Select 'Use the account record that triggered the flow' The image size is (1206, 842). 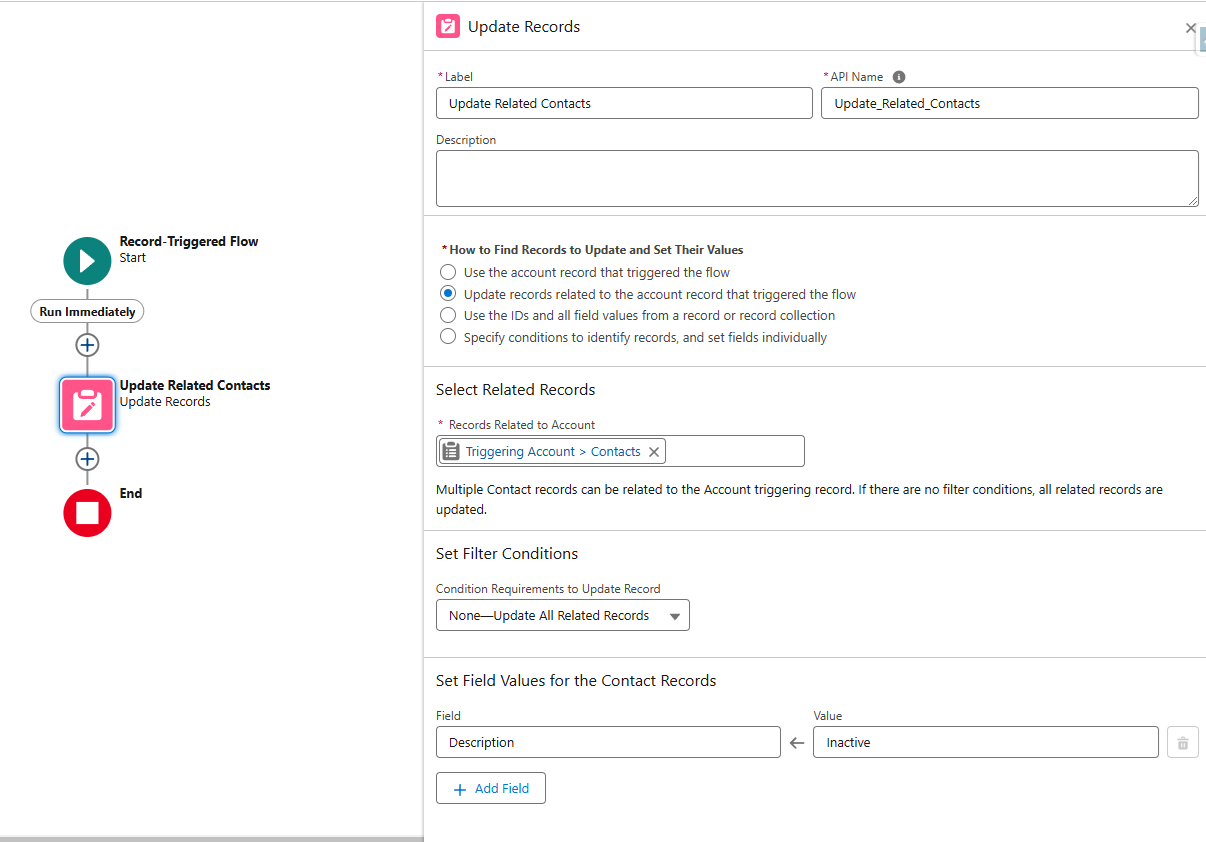point(448,272)
